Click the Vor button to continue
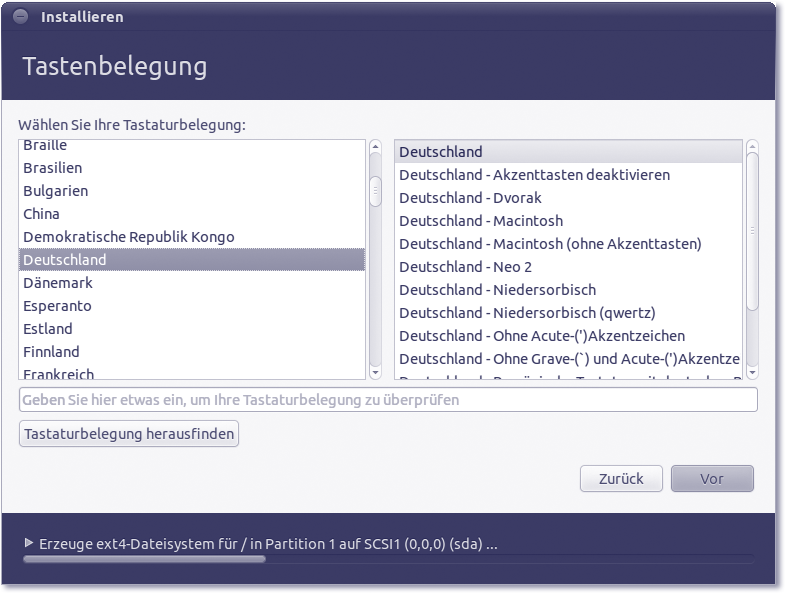The height and width of the screenshot is (593, 785). point(712,479)
